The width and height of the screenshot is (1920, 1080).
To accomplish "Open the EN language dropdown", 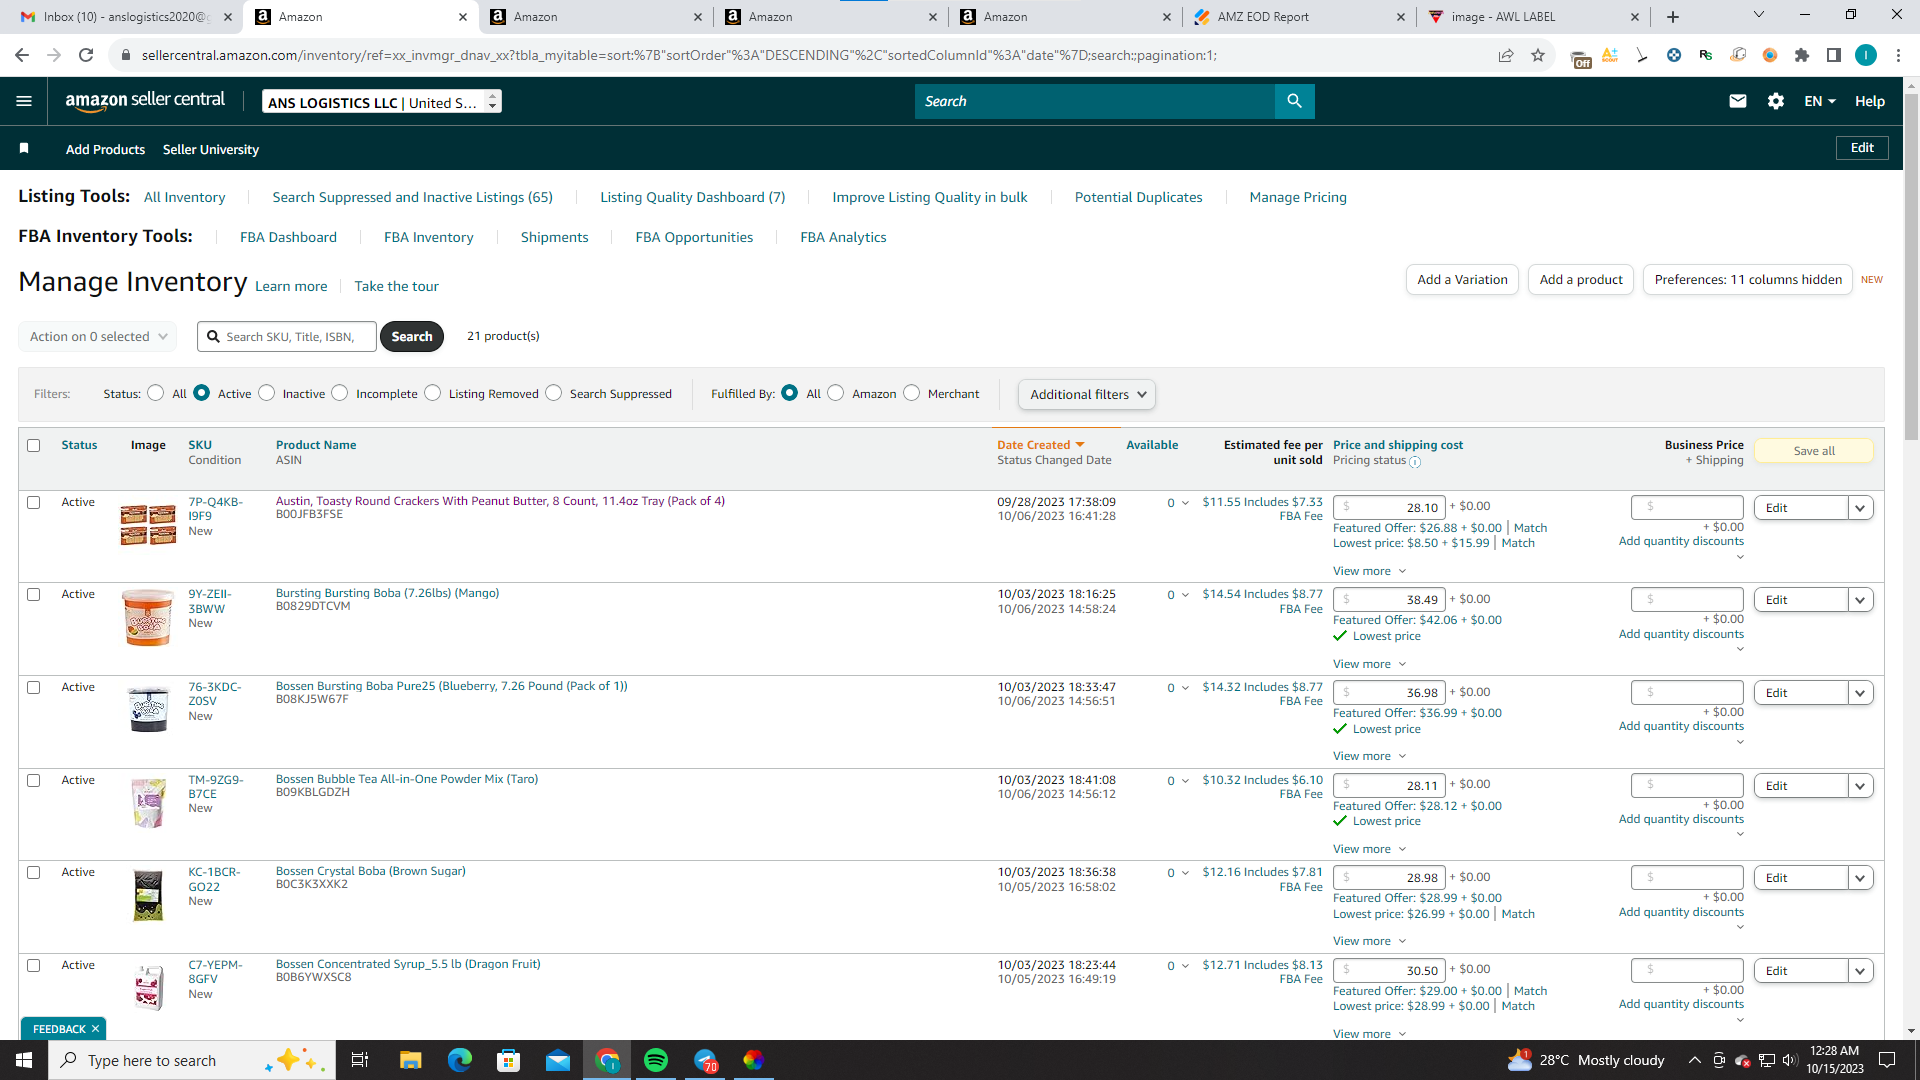I will [1820, 101].
